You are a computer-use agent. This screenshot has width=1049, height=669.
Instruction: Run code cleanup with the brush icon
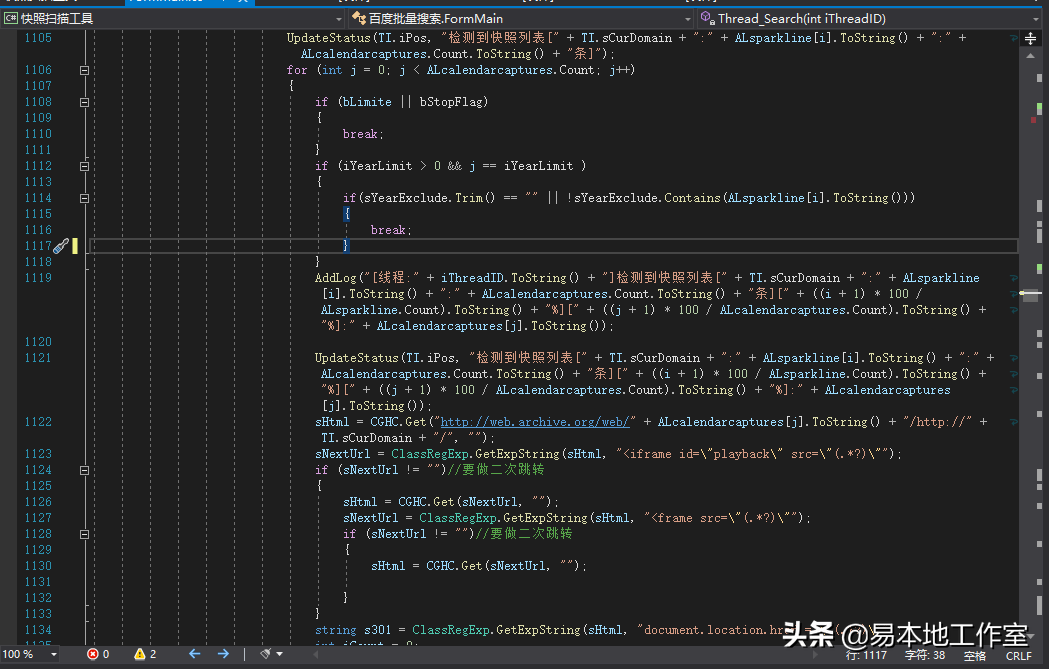click(266, 654)
